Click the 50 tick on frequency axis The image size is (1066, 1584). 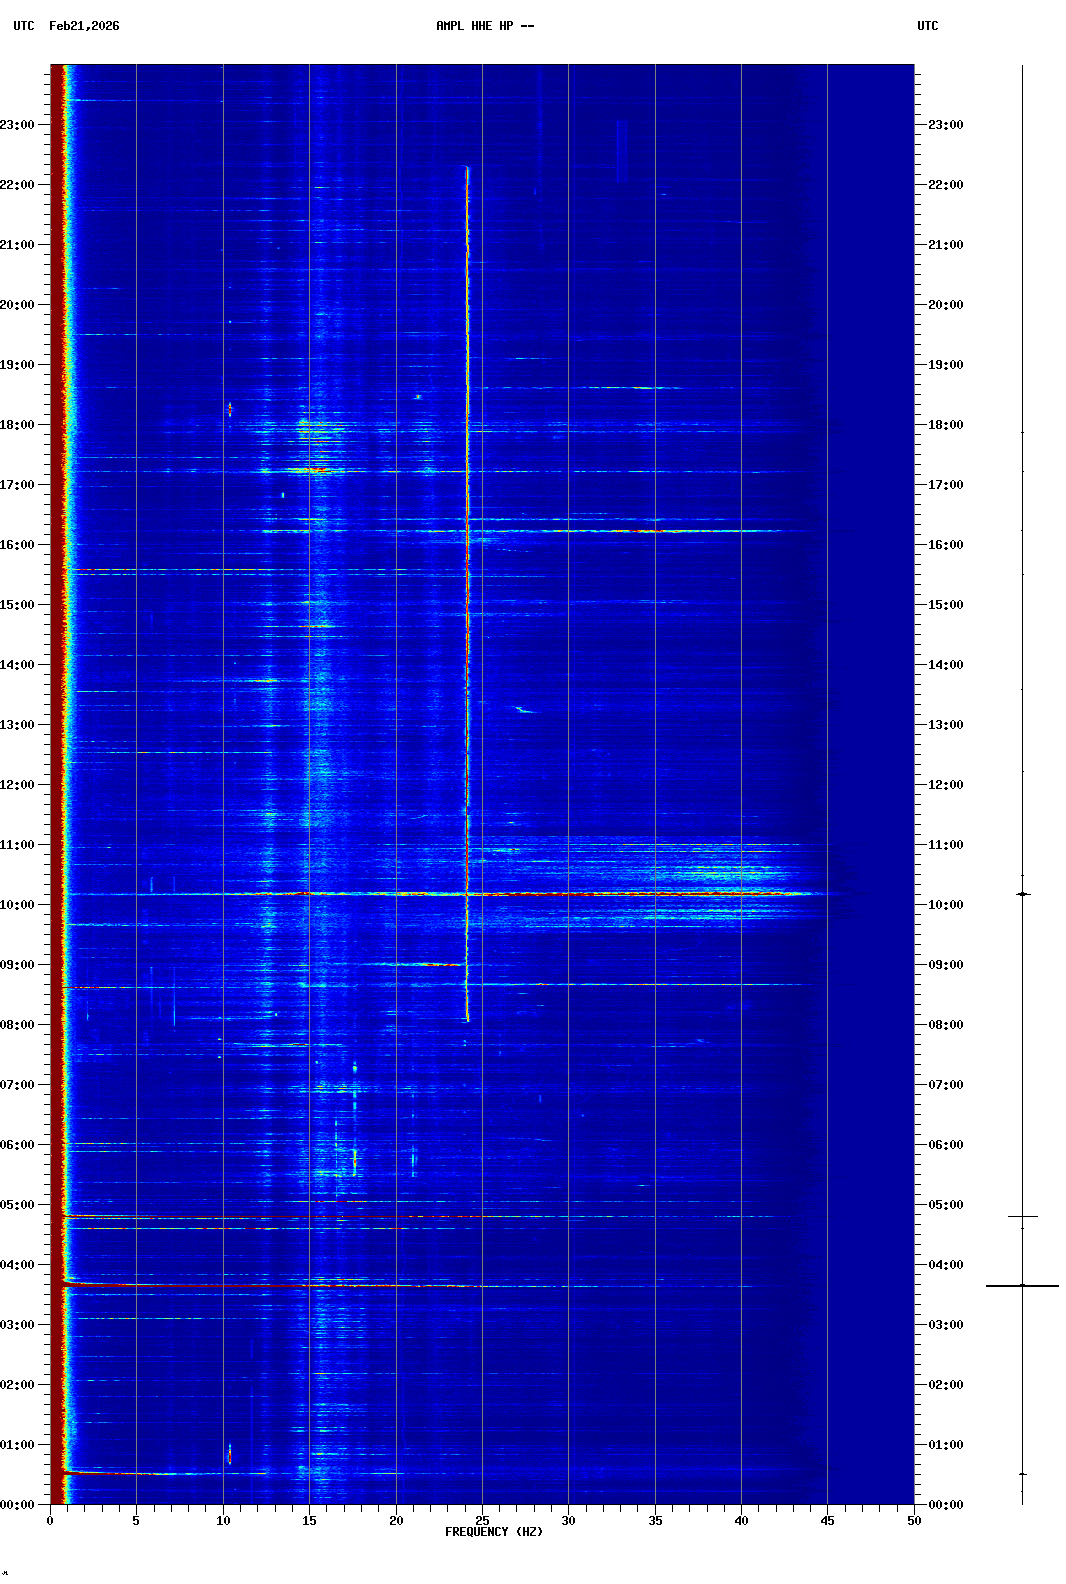pyautogui.click(x=914, y=1520)
